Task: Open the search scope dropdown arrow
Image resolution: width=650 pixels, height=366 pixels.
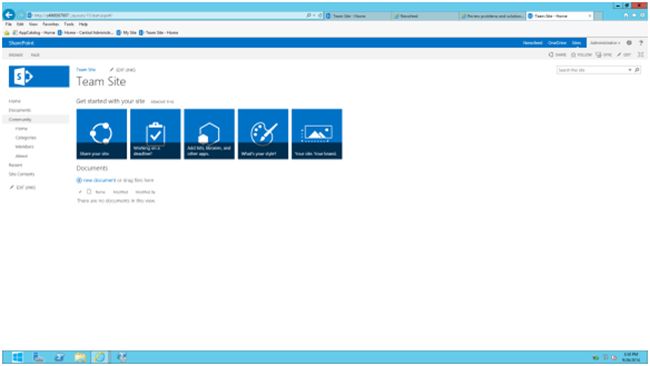Action: coord(630,70)
